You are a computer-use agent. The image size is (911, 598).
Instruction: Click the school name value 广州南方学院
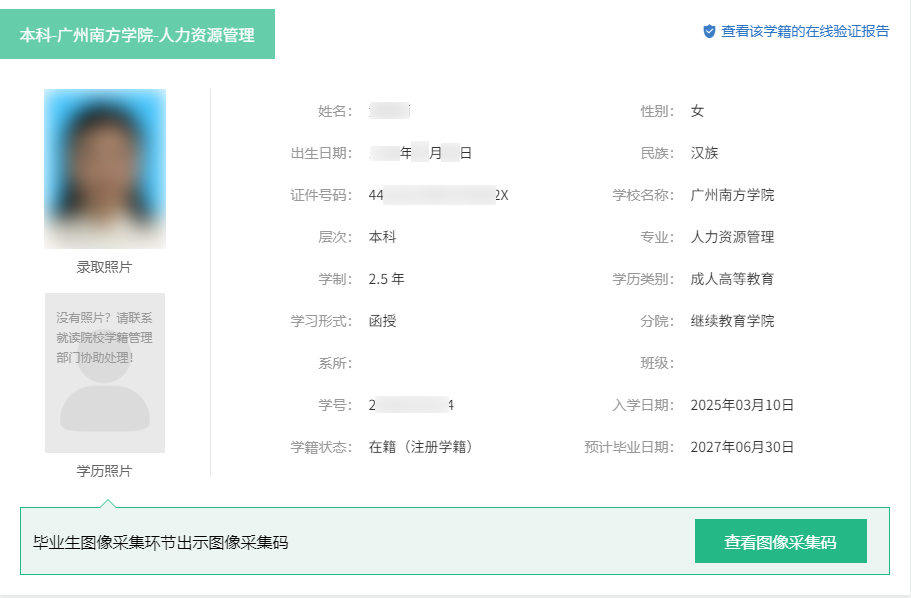[732, 195]
